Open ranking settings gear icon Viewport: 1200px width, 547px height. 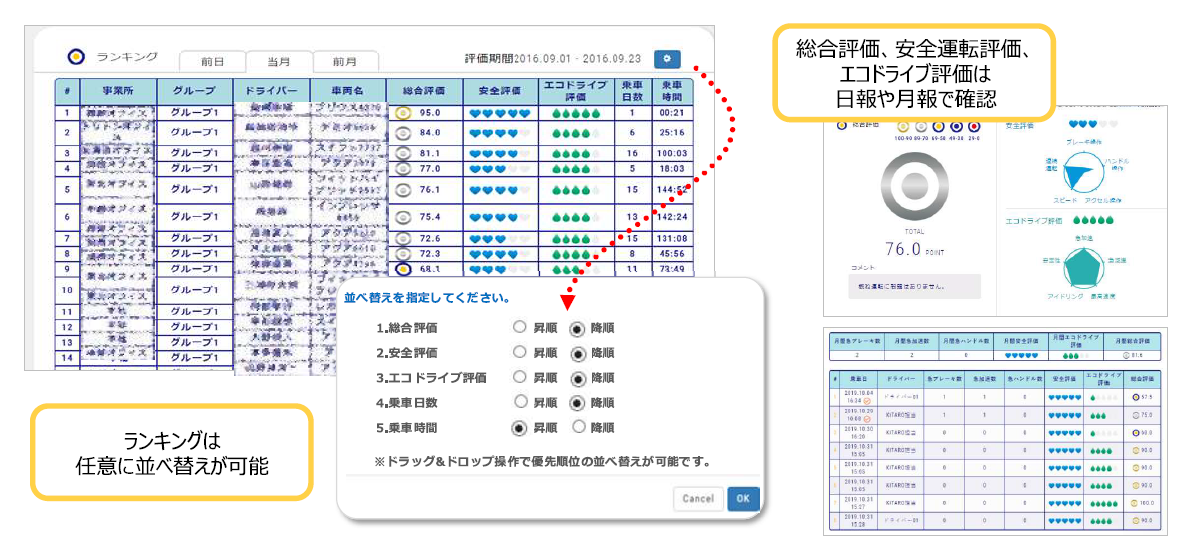(667, 59)
